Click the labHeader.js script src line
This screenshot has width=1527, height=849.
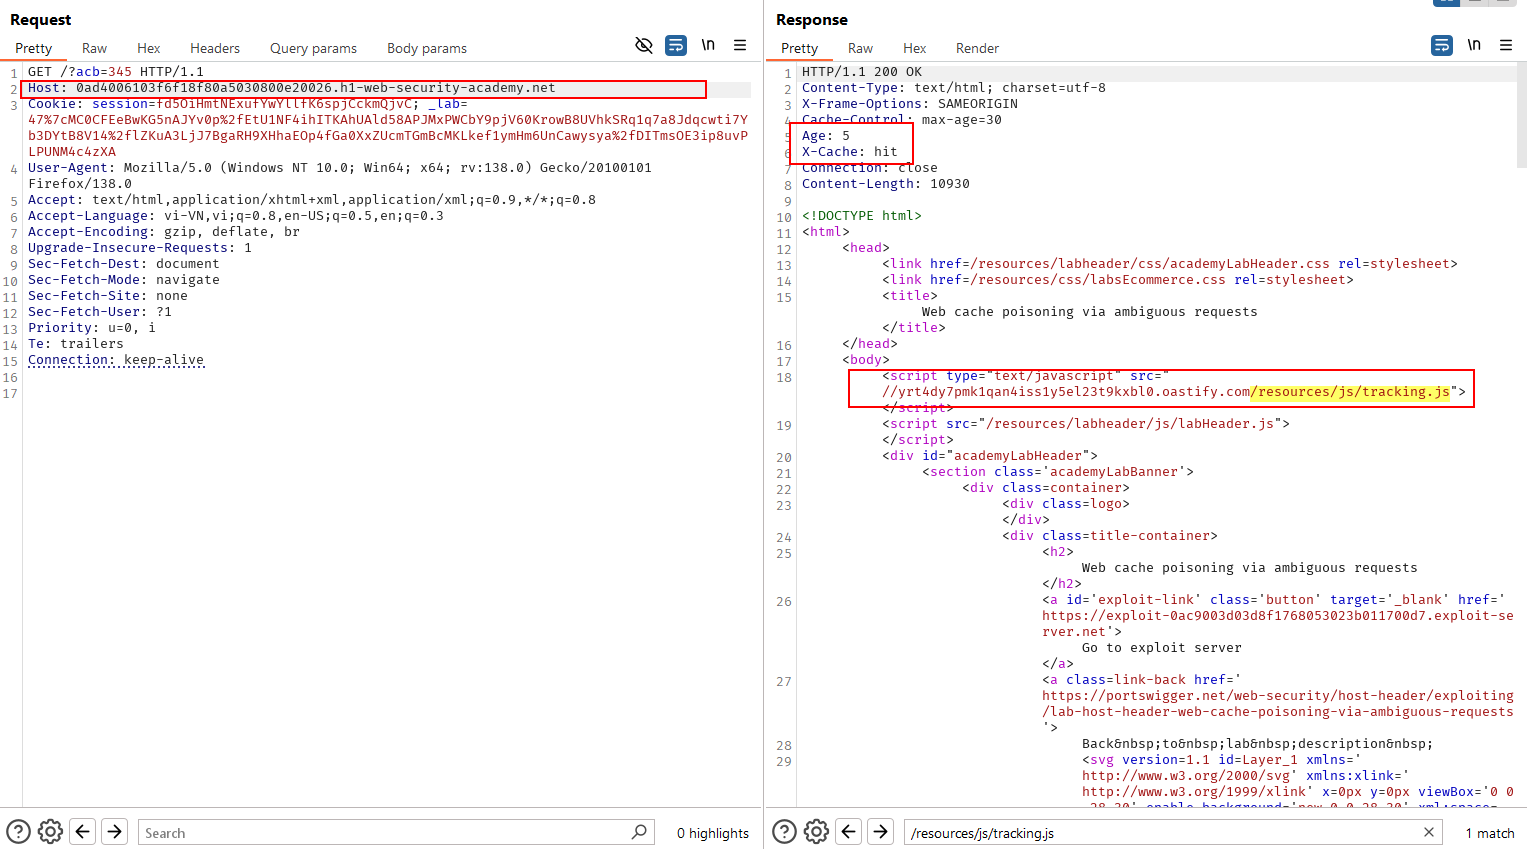pyautogui.click(x=1086, y=424)
